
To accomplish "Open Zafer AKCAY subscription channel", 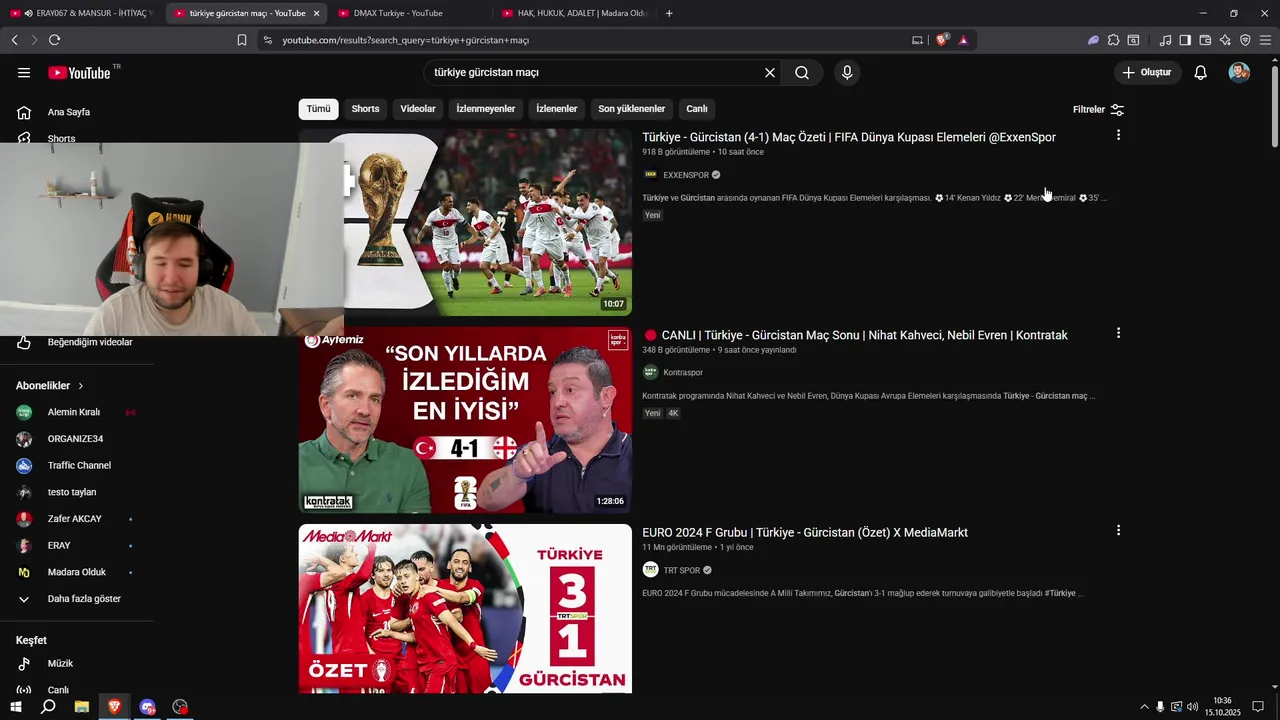I will (x=76, y=519).
